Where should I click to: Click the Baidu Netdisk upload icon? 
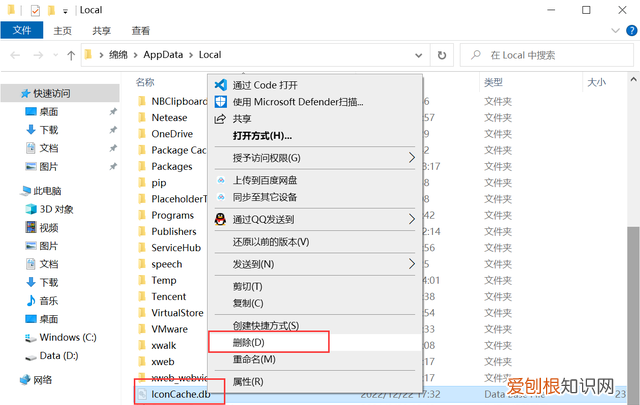[221, 180]
